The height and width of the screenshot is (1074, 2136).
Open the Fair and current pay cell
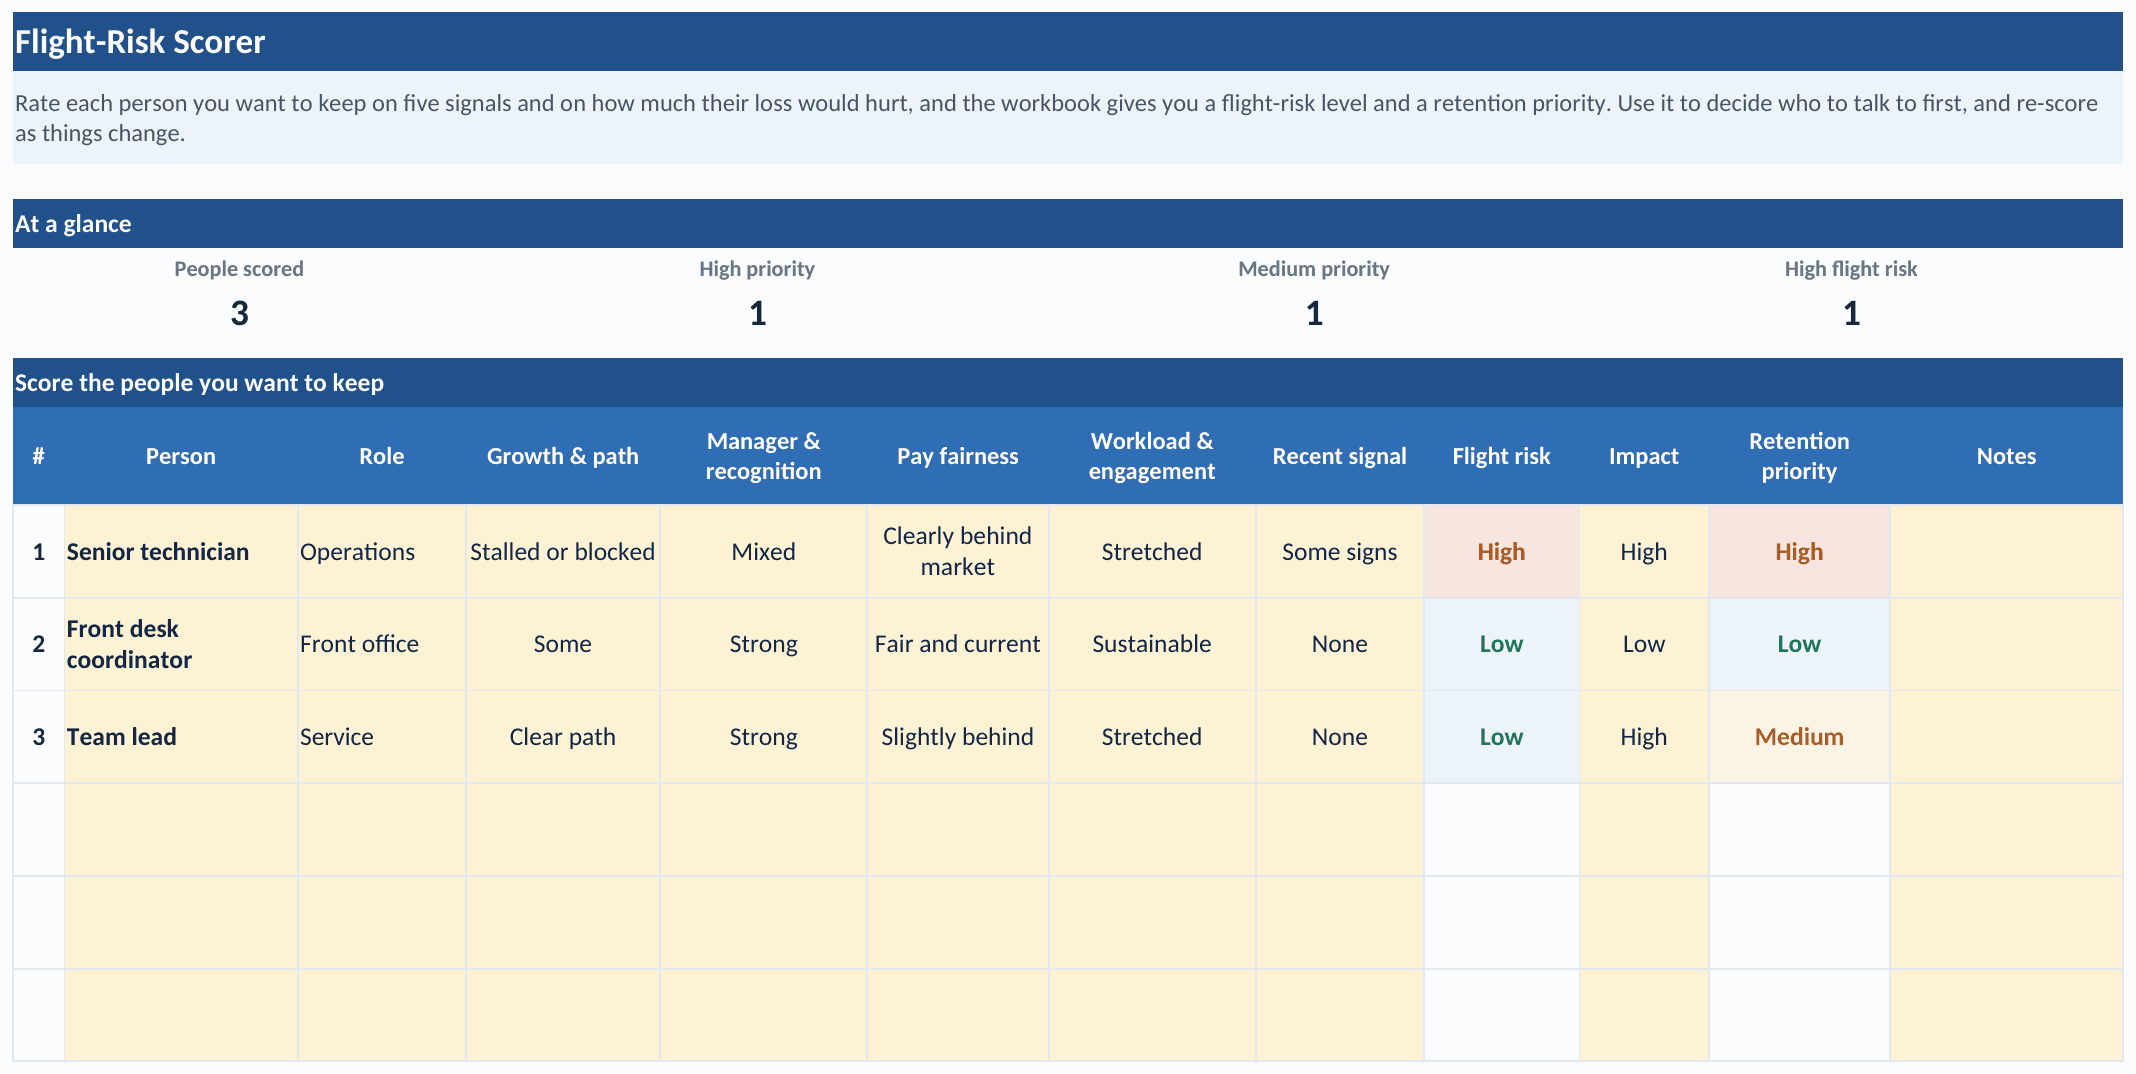click(x=957, y=644)
